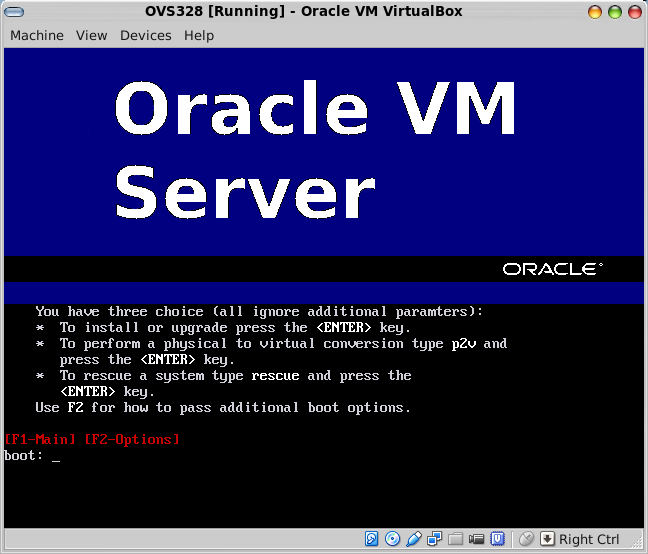Close the VirtualBox window with red button
This screenshot has height=554, width=648.
pyautogui.click(x=635, y=12)
